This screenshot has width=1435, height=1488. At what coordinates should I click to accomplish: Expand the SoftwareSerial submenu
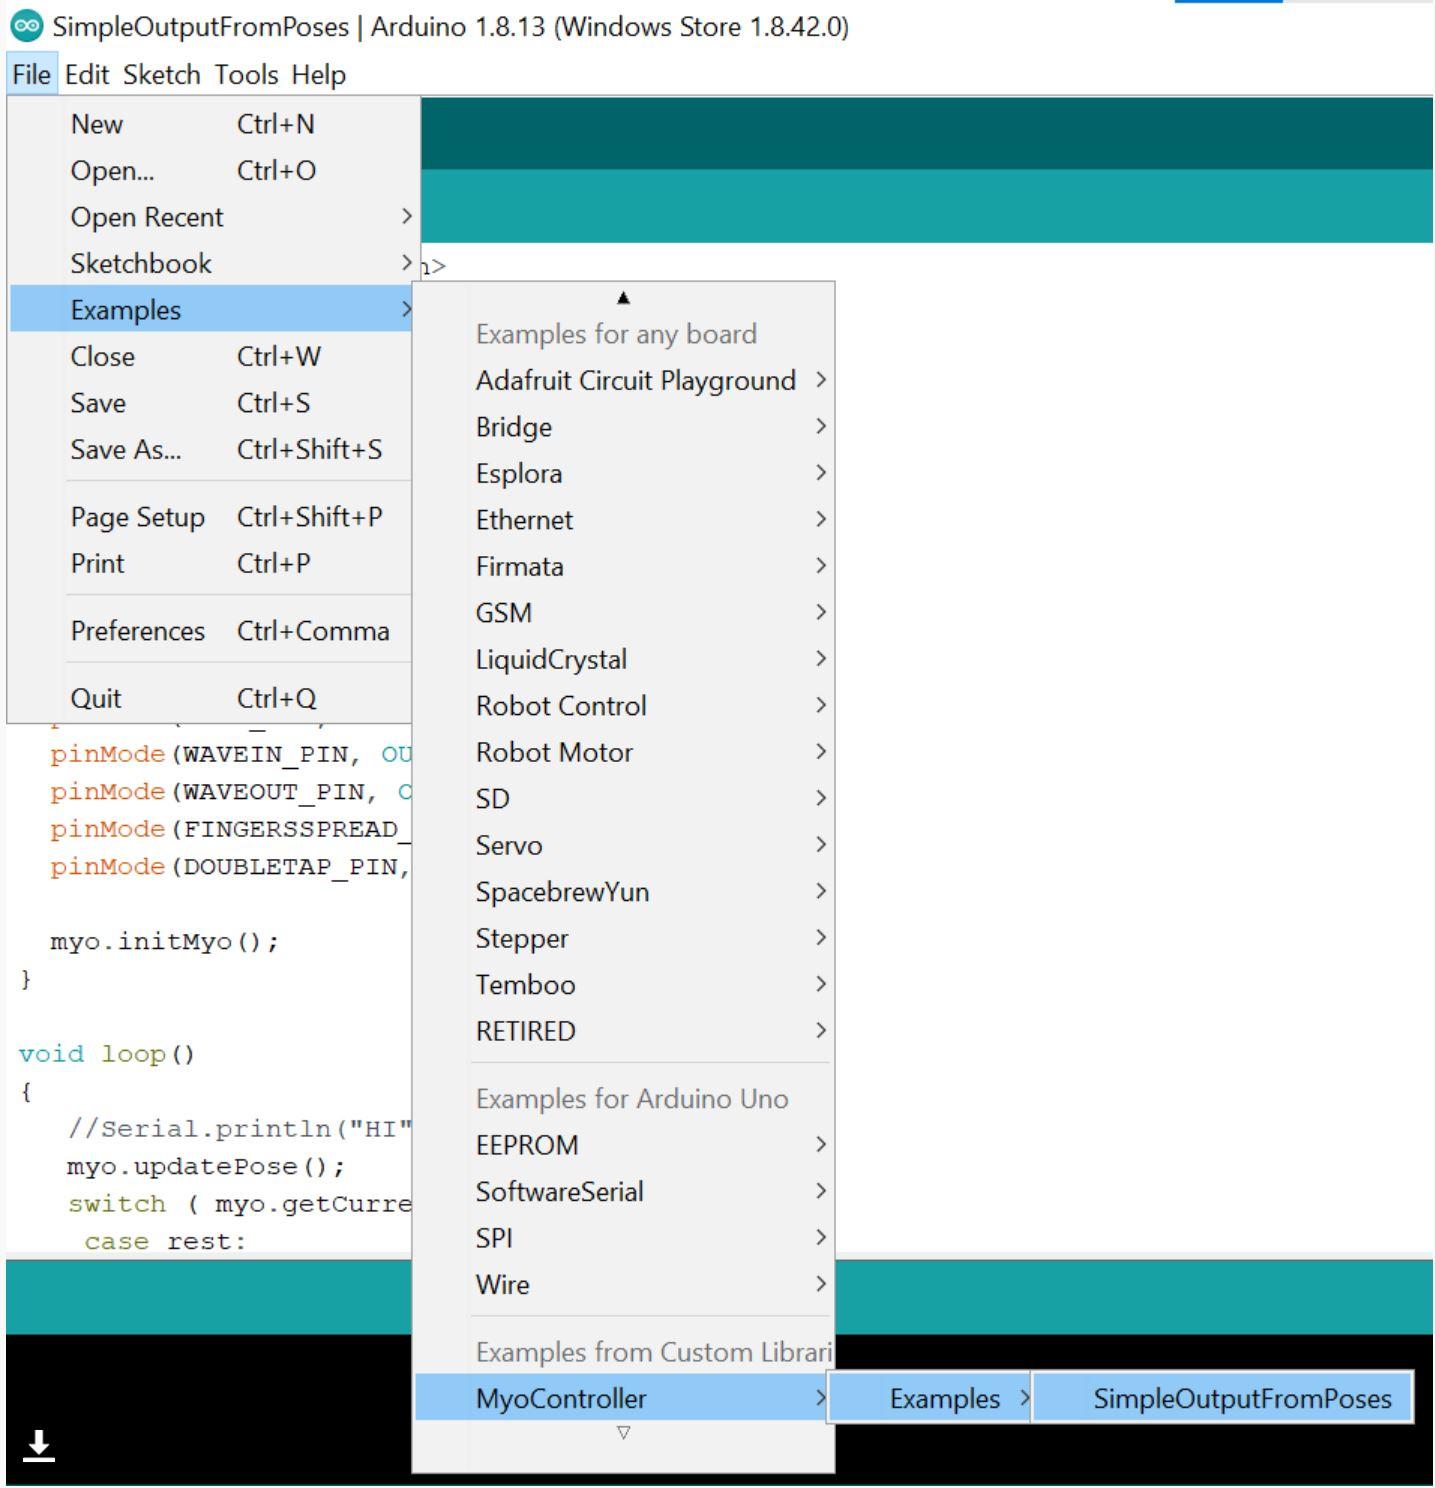point(560,1191)
